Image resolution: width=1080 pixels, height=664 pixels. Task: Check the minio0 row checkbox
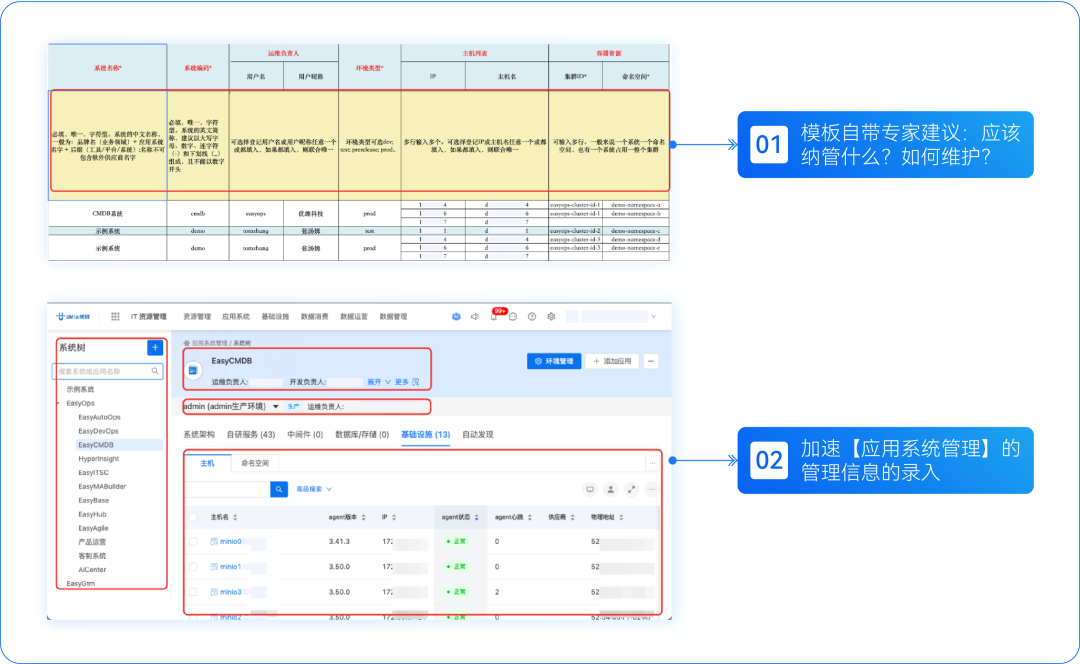click(x=194, y=542)
